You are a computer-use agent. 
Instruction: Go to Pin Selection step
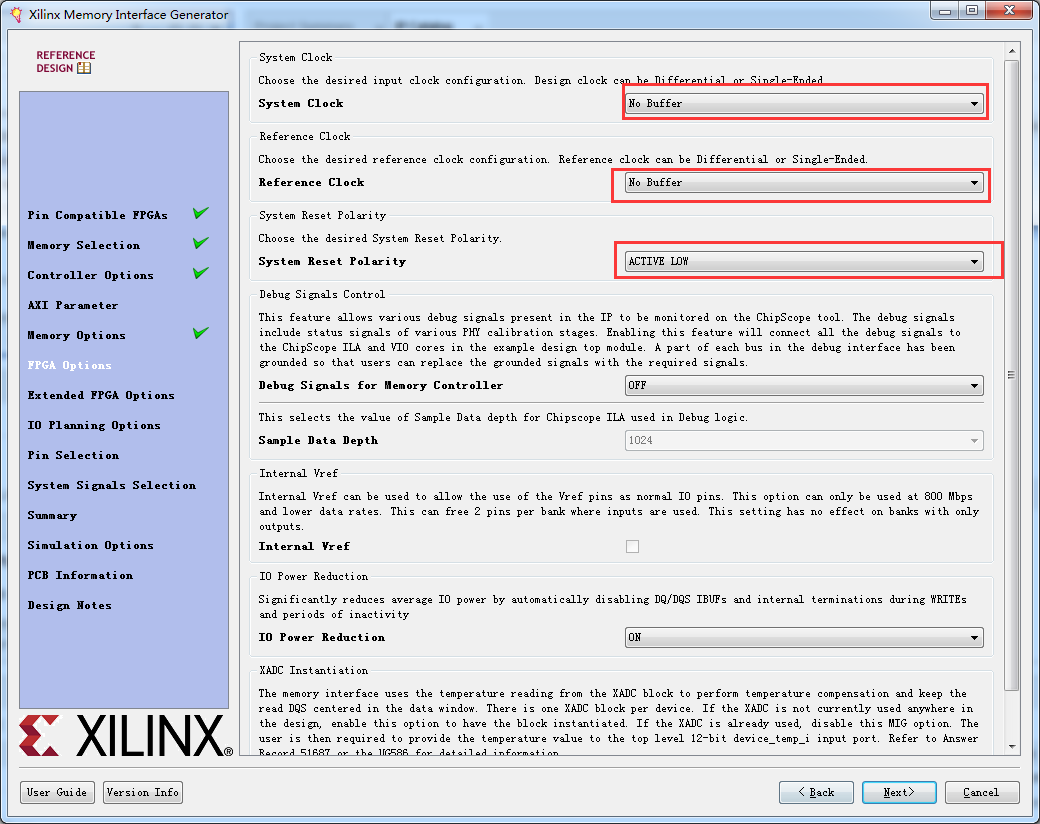73,455
